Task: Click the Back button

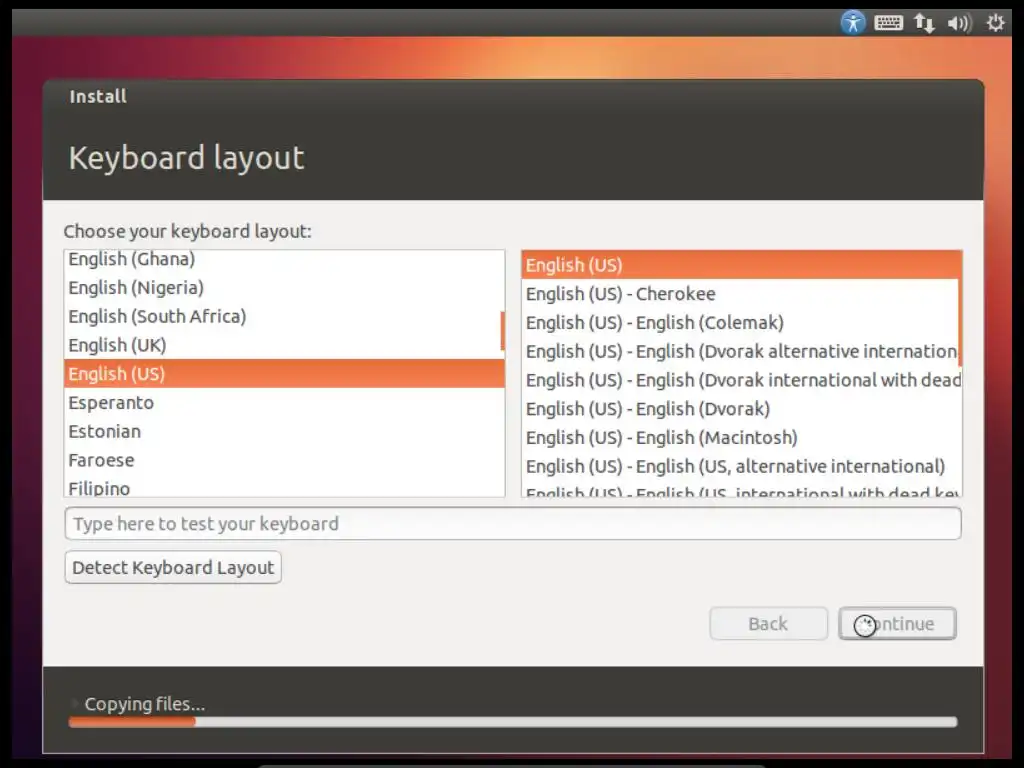Action: (769, 624)
